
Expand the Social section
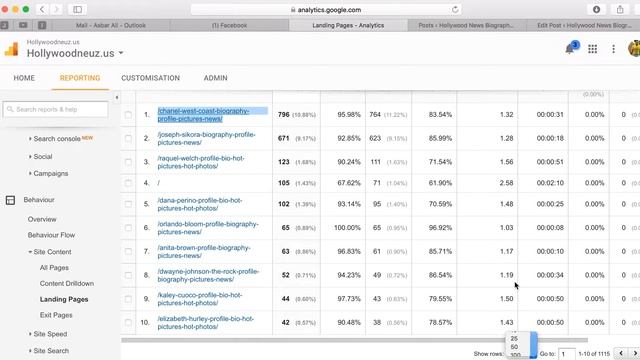coord(40,156)
